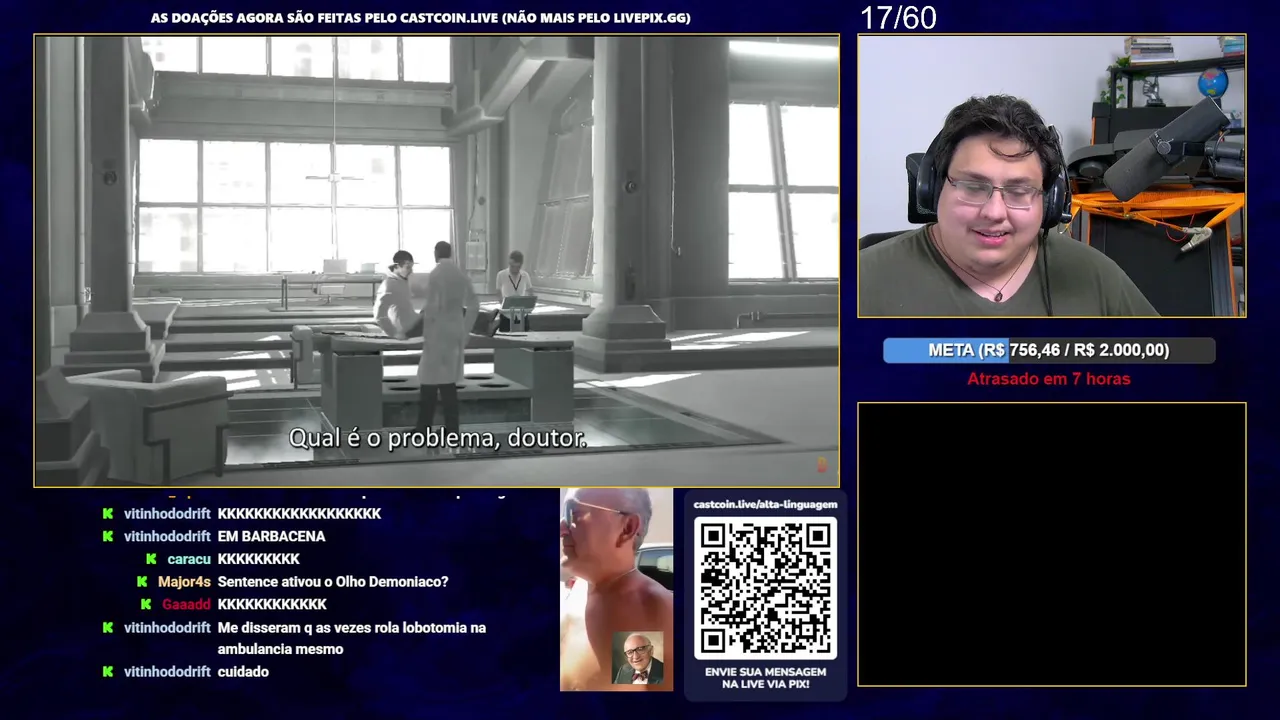Click the small suited man portrait inset

point(638,657)
